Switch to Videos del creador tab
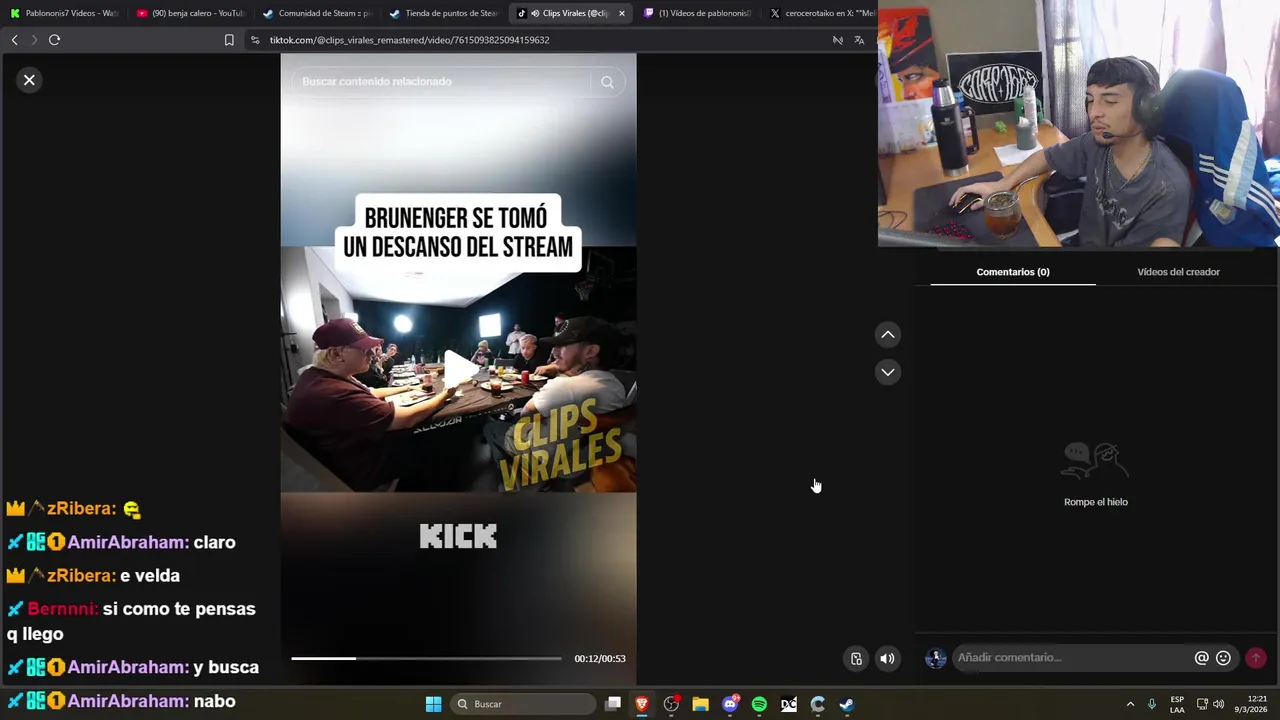Viewport: 1280px width, 720px height. tap(1178, 272)
